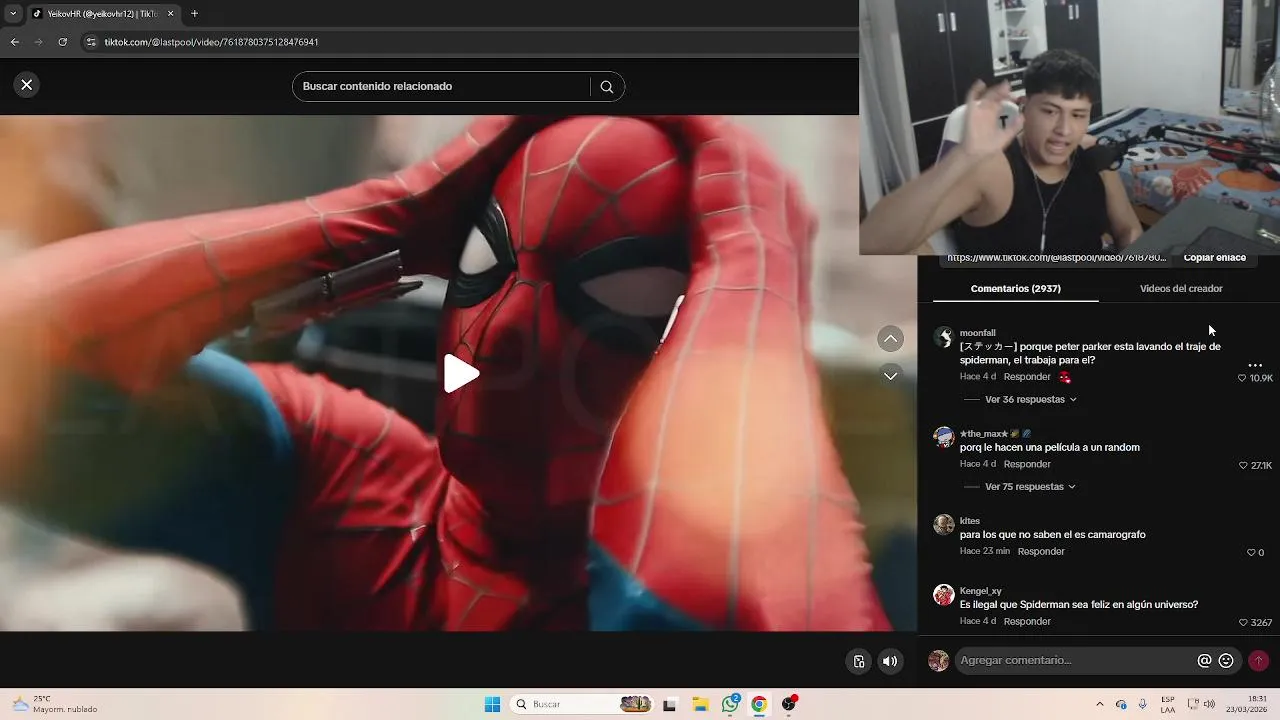Open the 'kites' username link
Screen dimensions: 1280x720
pos(970,521)
